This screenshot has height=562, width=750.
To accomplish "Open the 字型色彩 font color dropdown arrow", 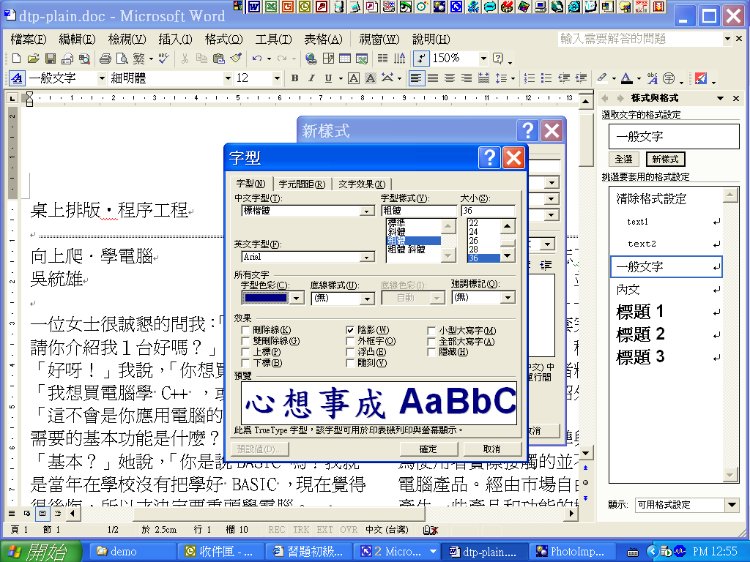I will (297, 298).
